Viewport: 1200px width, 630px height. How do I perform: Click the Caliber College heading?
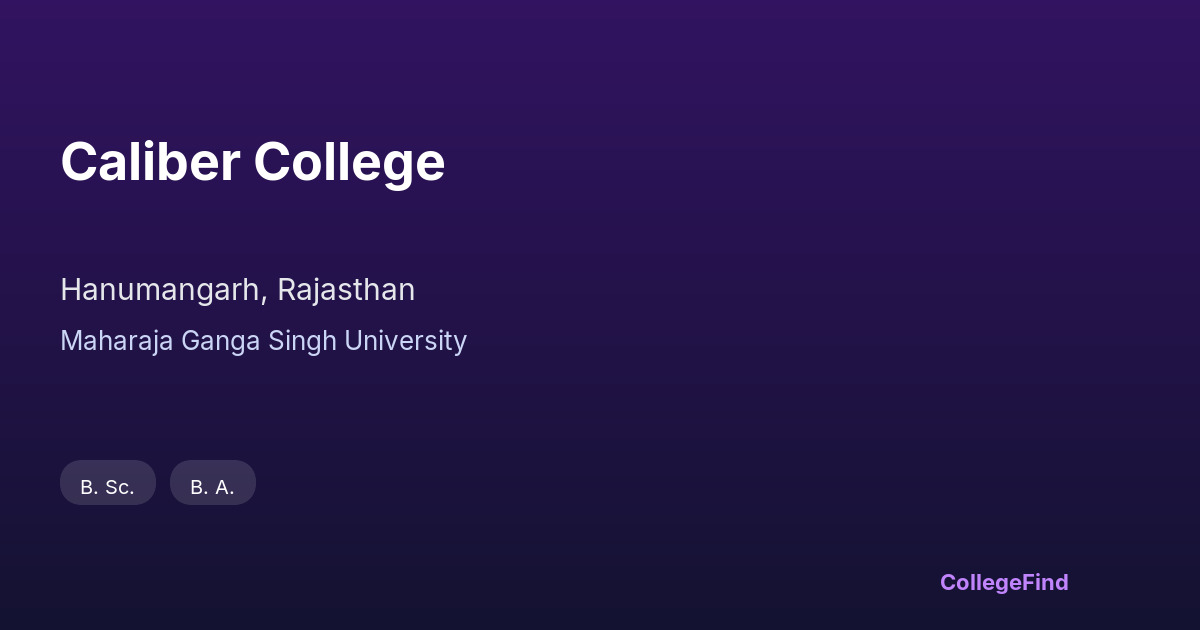click(252, 162)
